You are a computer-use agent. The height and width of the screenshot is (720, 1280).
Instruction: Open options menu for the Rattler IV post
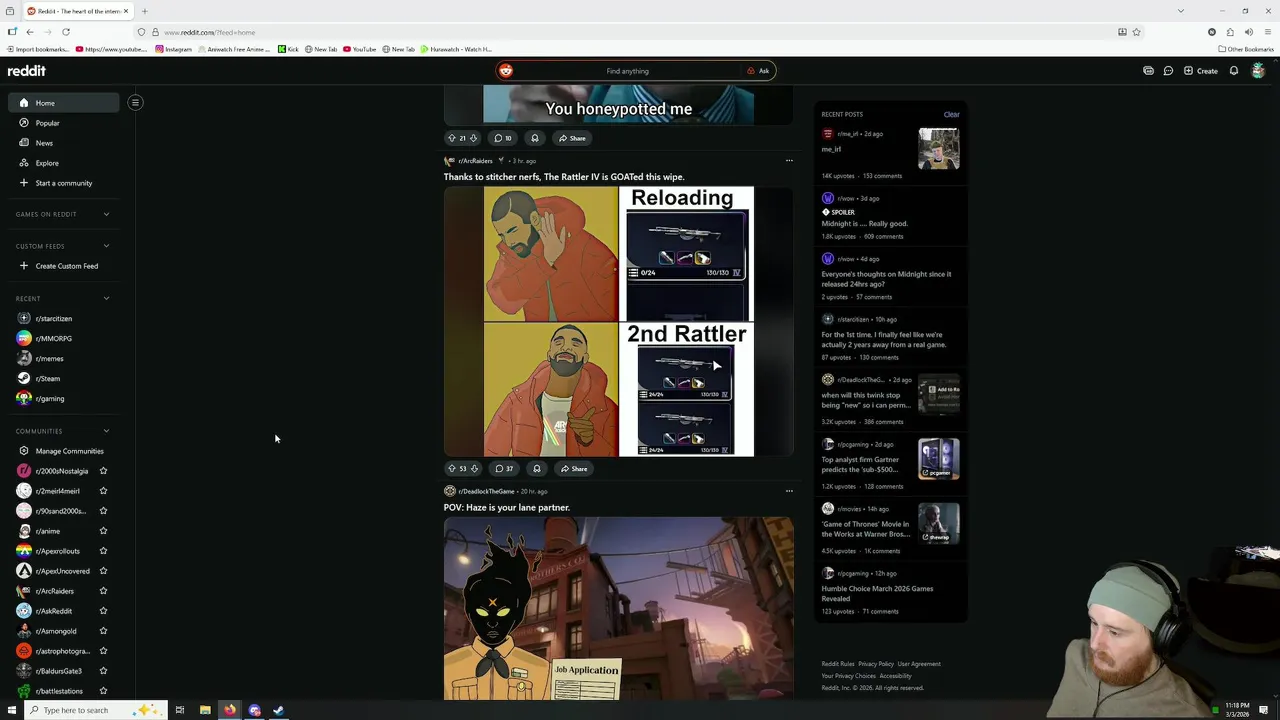click(x=789, y=160)
